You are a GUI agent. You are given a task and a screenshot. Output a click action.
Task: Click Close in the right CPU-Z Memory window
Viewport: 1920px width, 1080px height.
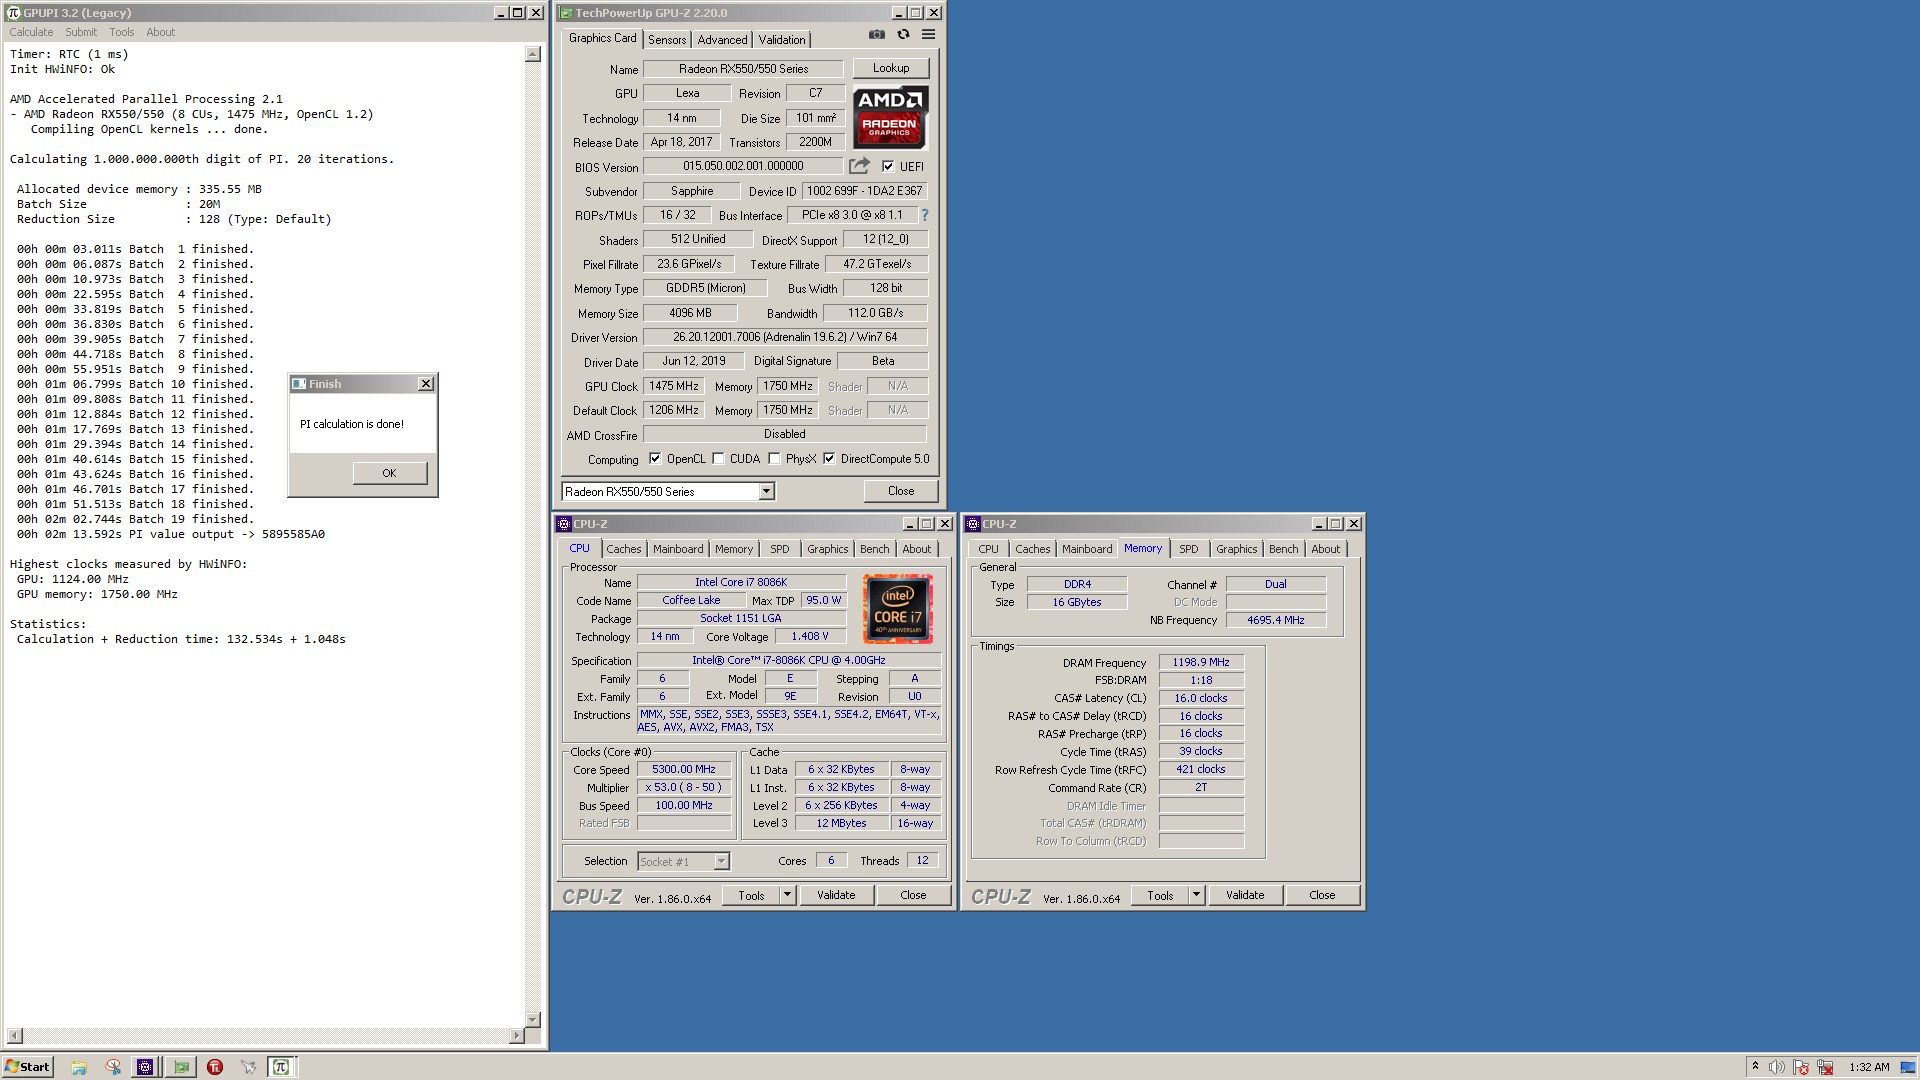pos(1322,895)
